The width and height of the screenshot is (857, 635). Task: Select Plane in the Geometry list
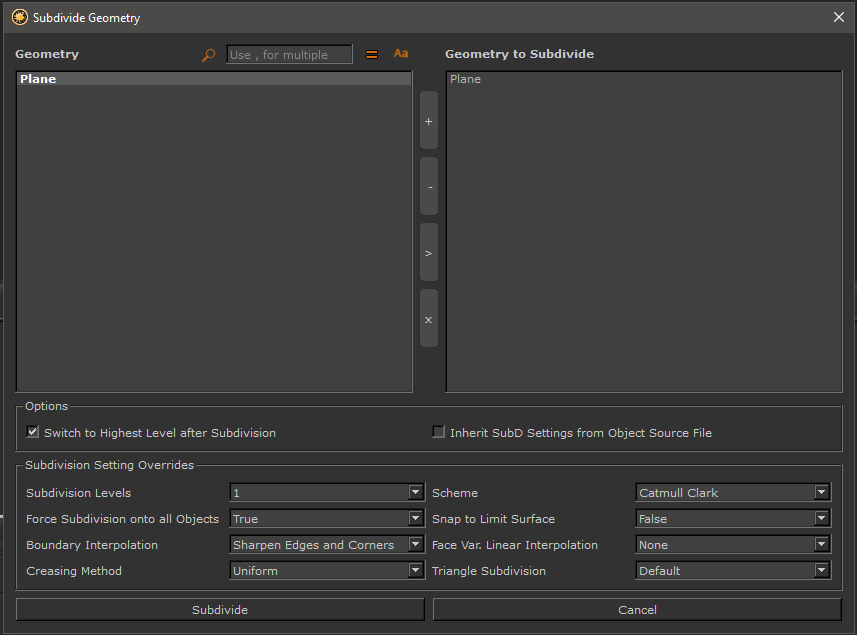[38, 79]
